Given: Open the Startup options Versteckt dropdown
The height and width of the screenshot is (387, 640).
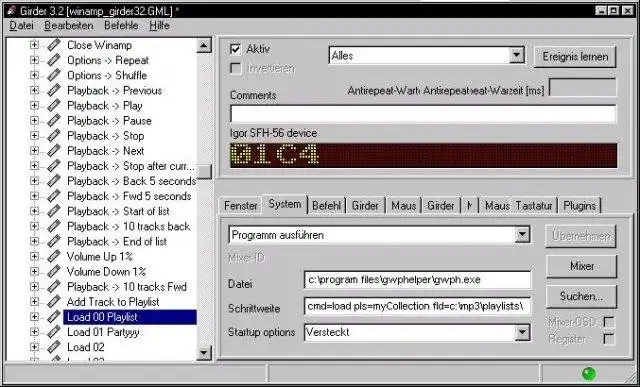Looking at the screenshot, I should click(x=522, y=332).
